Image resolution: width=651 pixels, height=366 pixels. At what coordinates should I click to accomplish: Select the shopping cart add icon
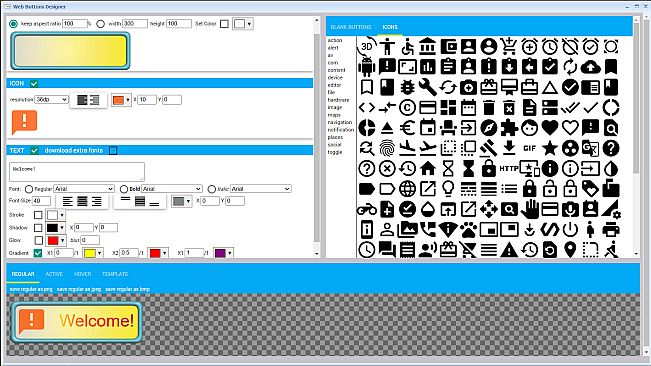click(509, 46)
